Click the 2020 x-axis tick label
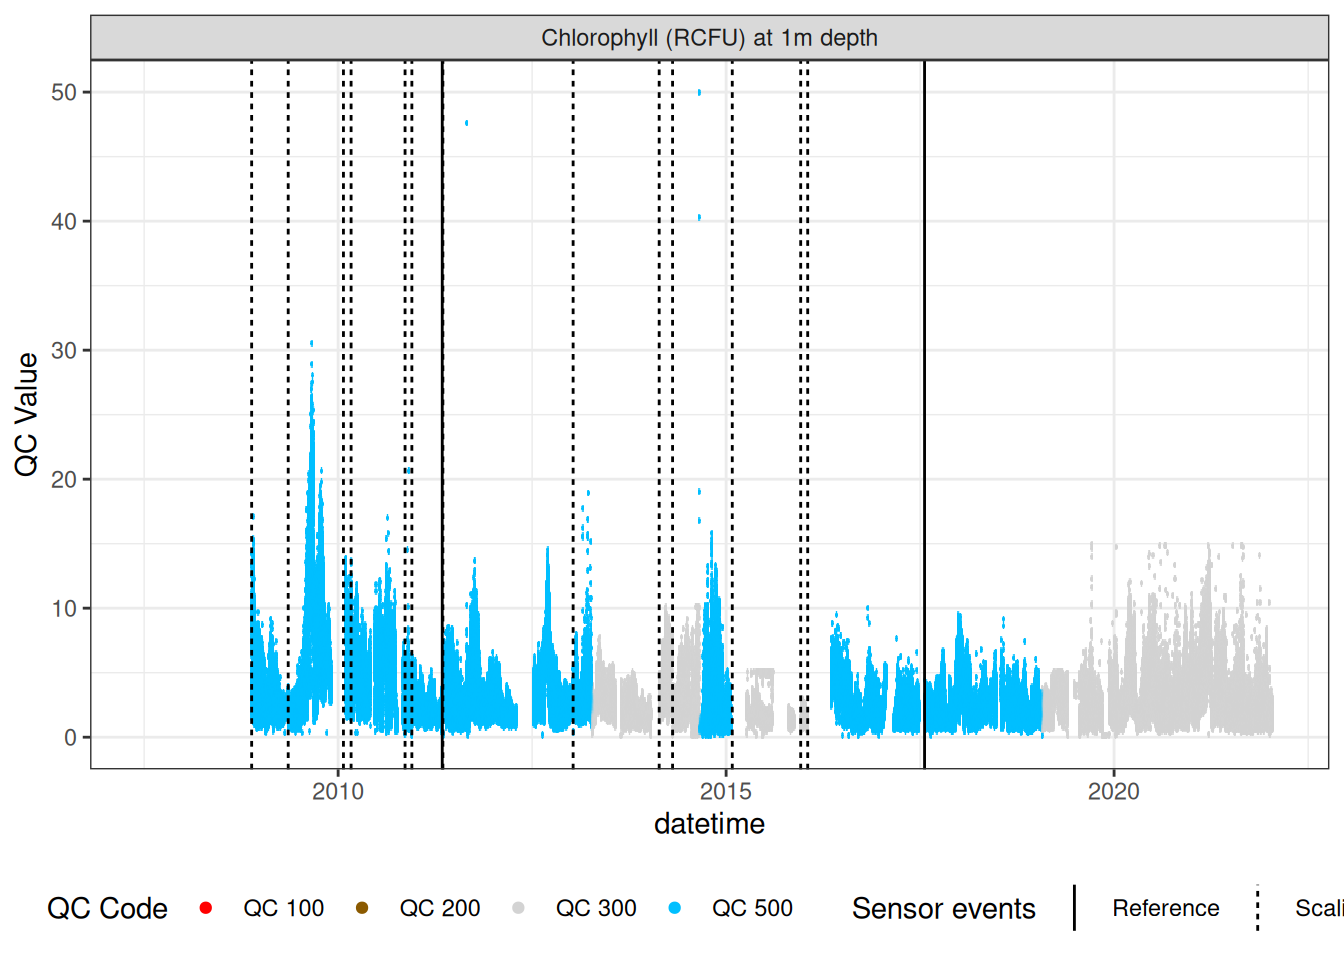 (1113, 791)
